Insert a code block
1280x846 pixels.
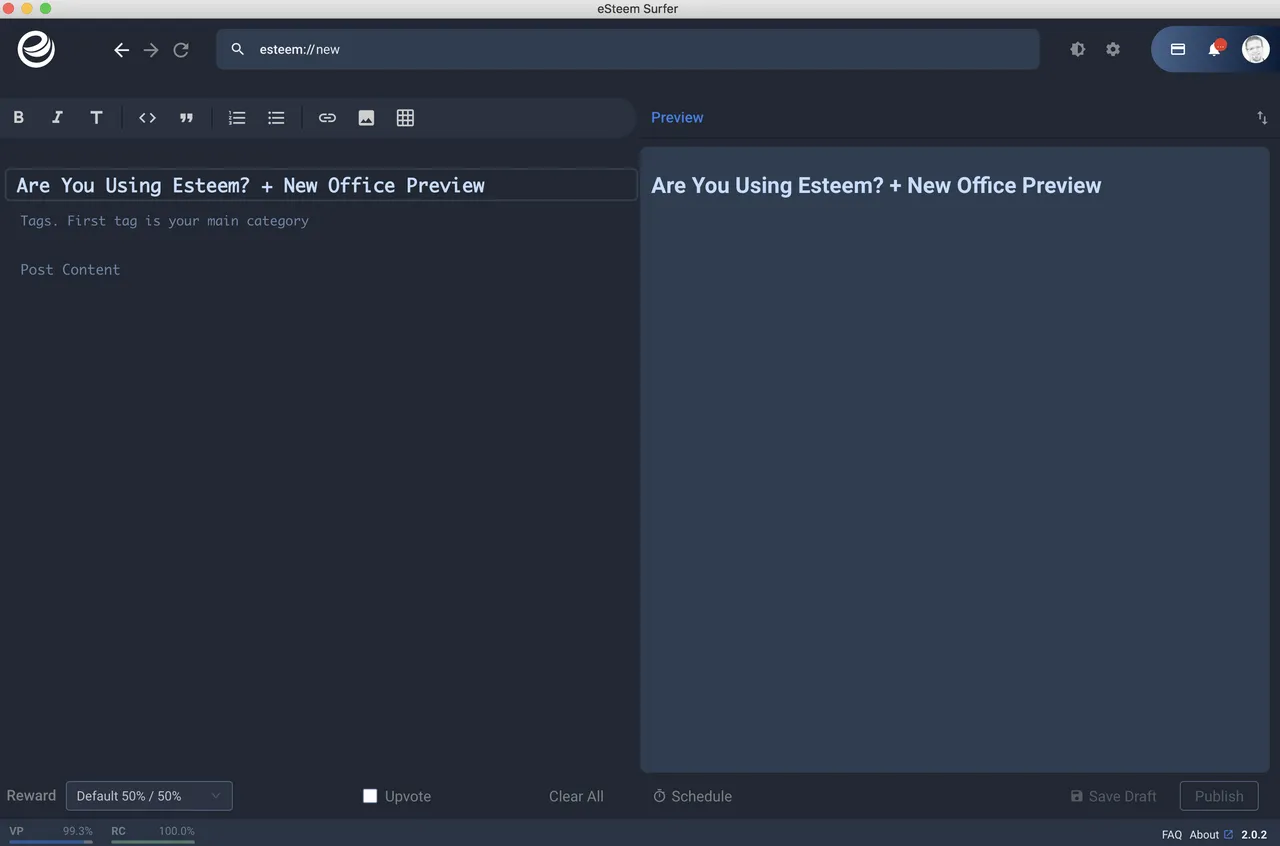tap(147, 118)
